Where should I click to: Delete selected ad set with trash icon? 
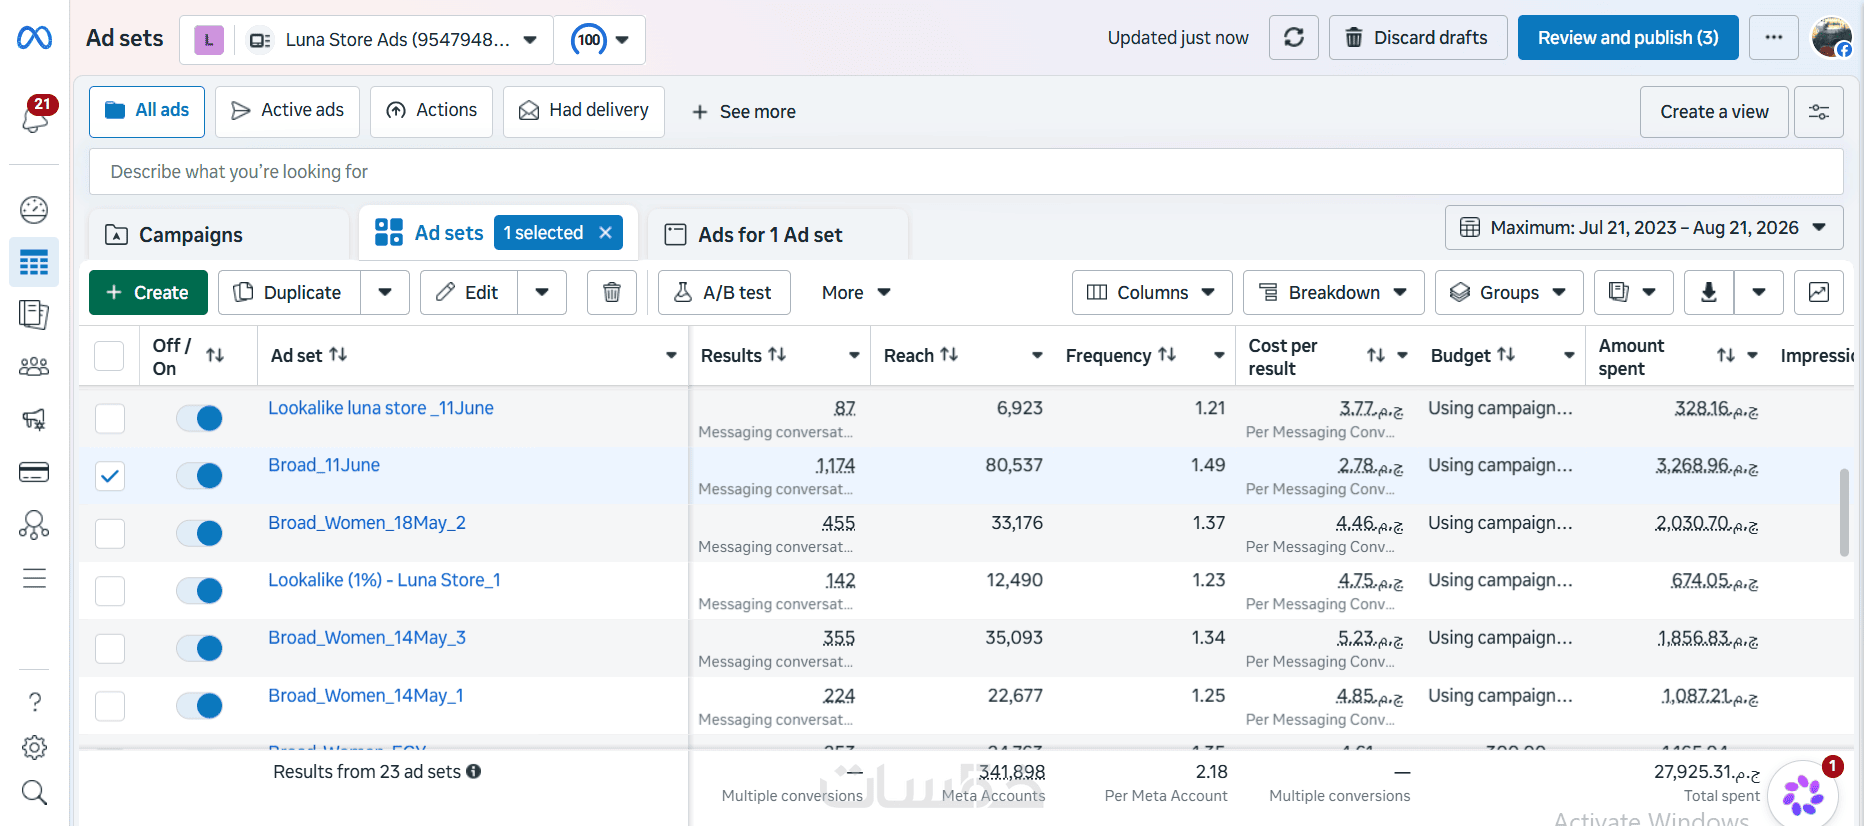(611, 292)
